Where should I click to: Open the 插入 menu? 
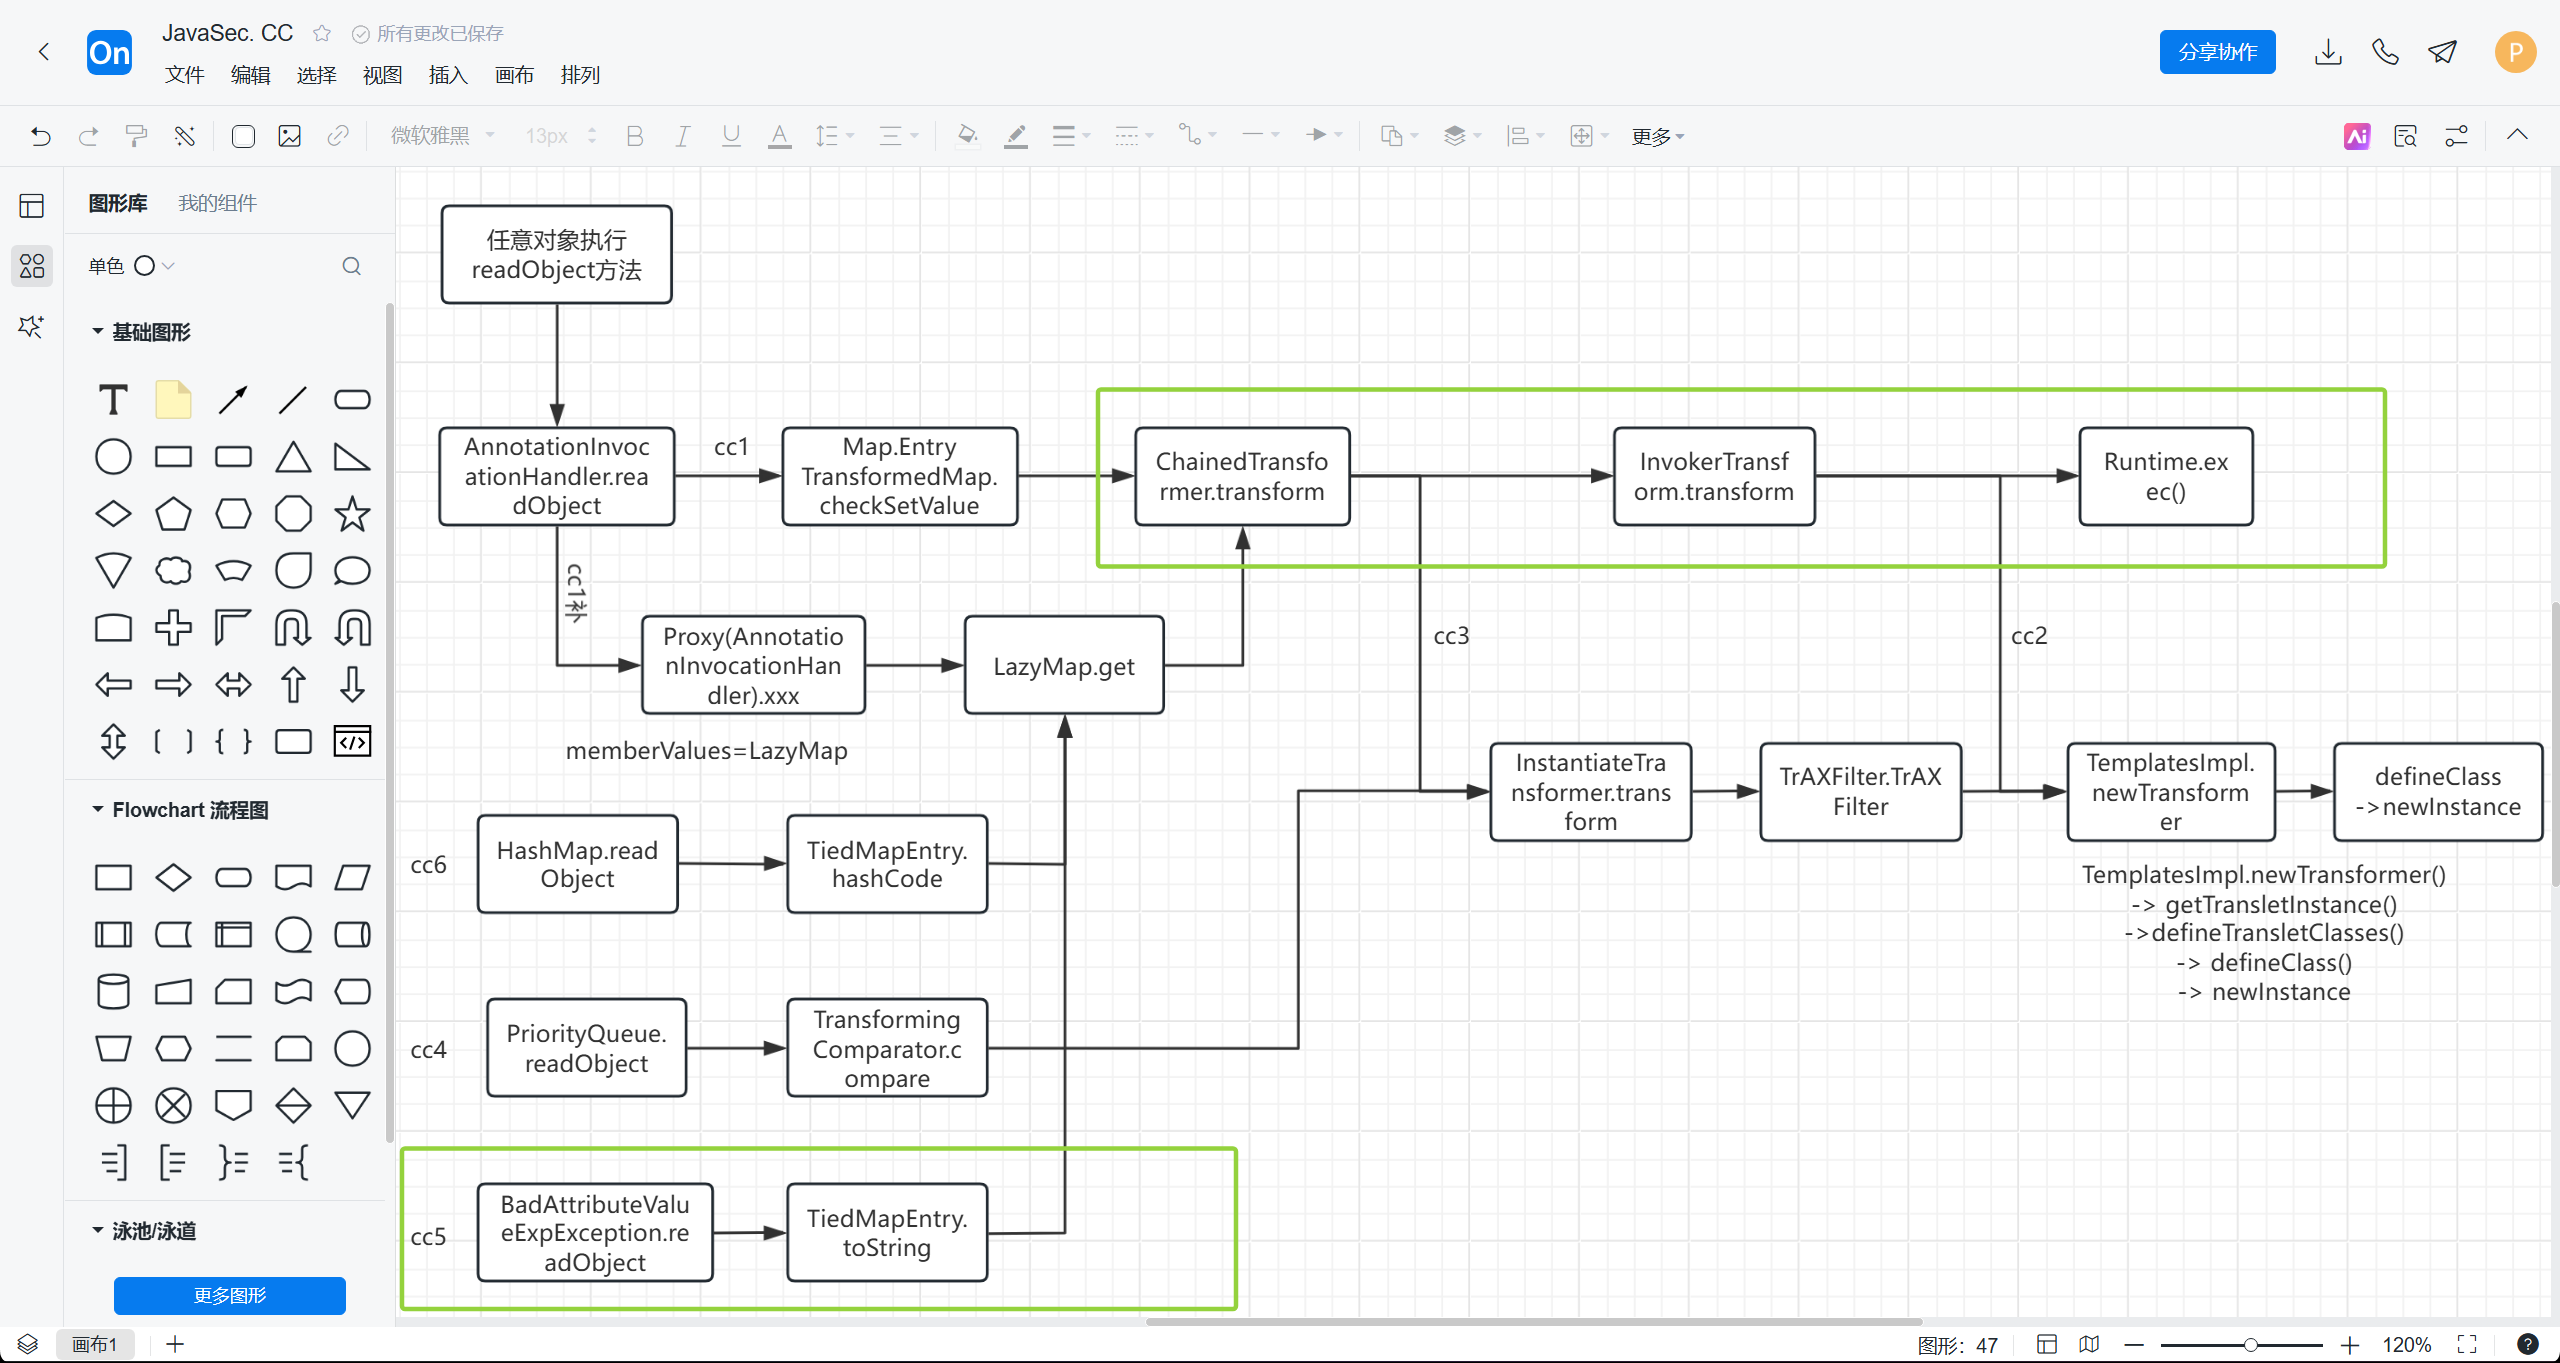[447, 75]
